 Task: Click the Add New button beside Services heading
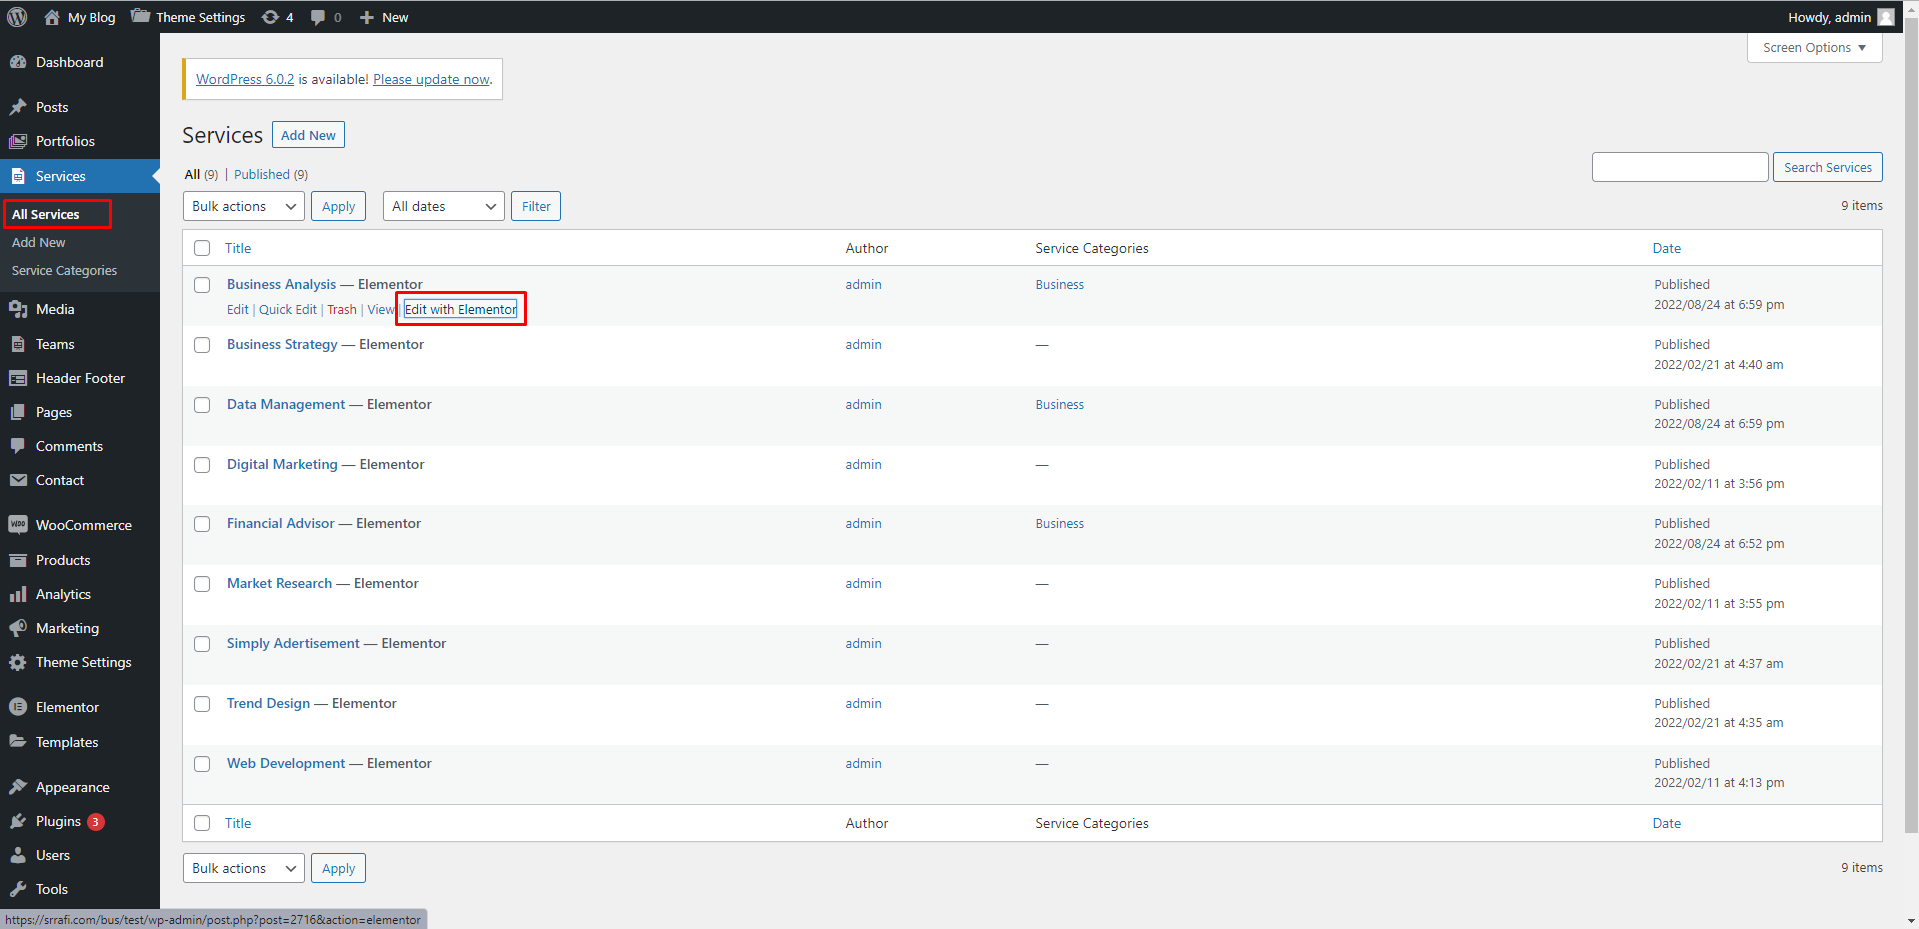click(308, 135)
